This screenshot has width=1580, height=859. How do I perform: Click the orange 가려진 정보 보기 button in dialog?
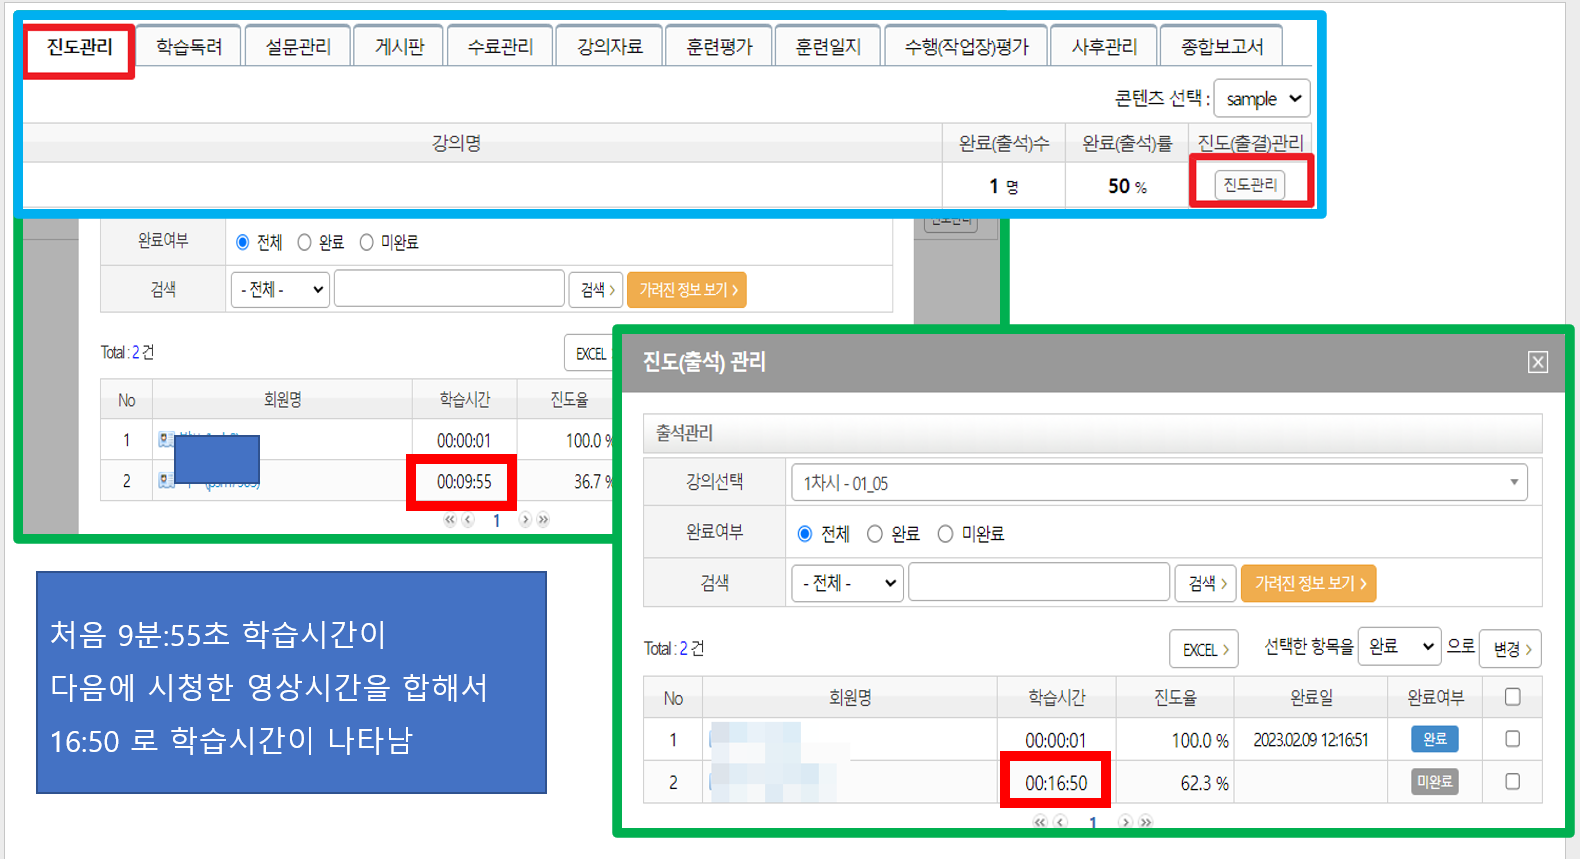pyautogui.click(x=1308, y=583)
